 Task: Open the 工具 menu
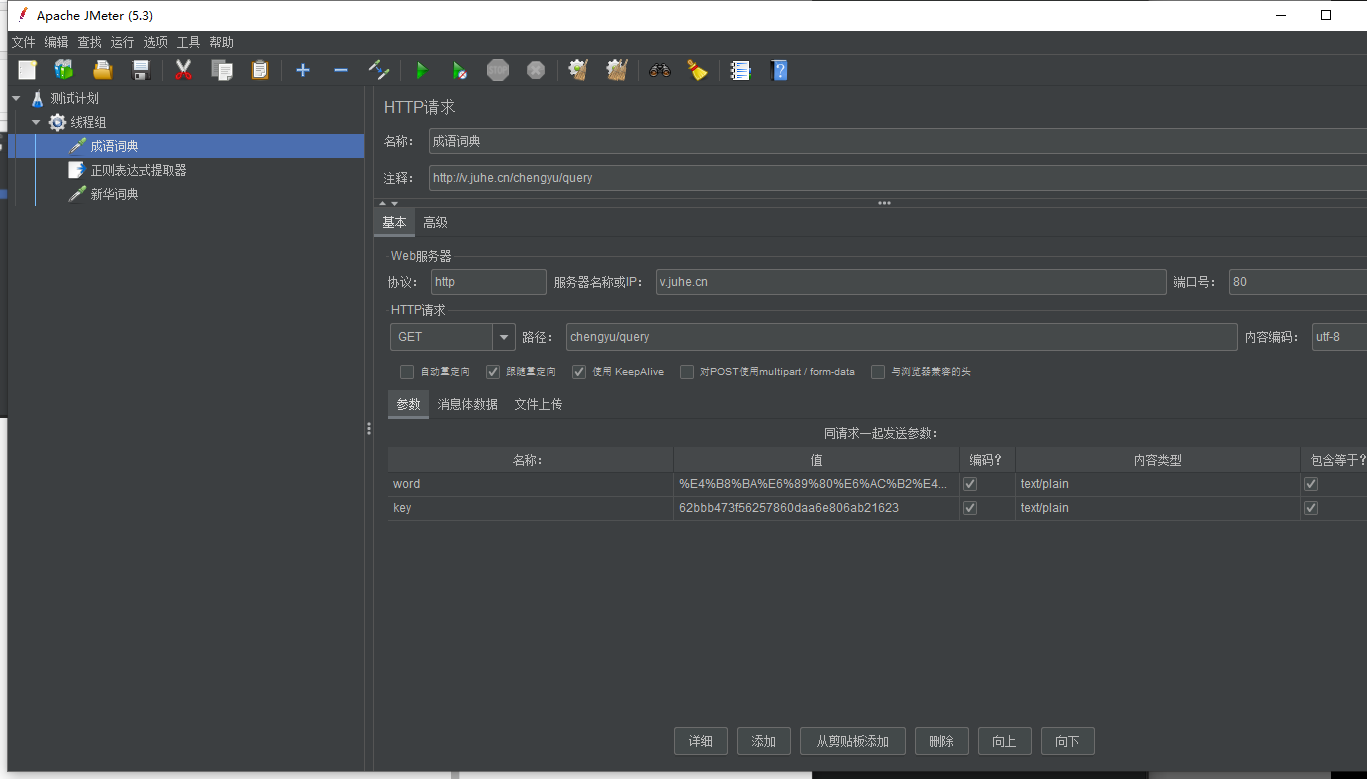pyautogui.click(x=188, y=42)
